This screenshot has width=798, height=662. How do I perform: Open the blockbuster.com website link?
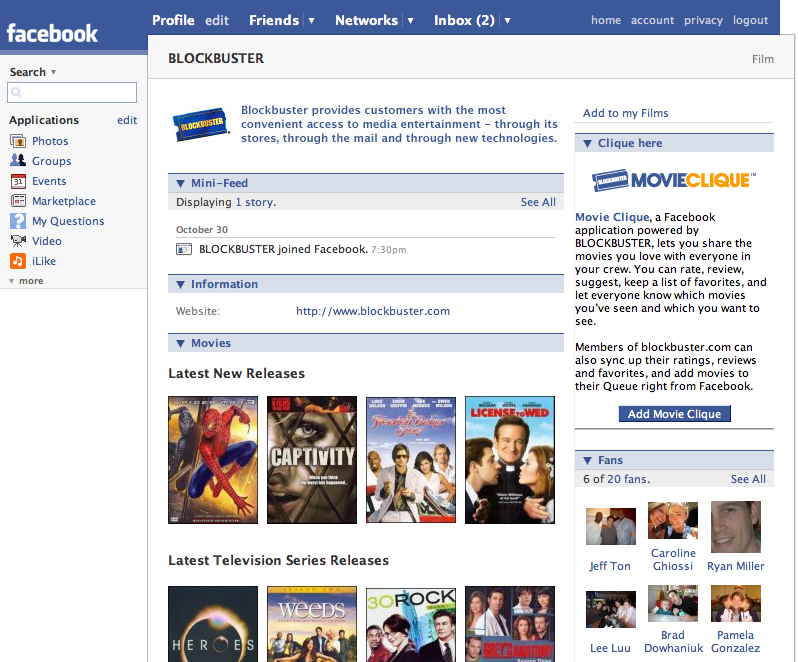tap(373, 311)
